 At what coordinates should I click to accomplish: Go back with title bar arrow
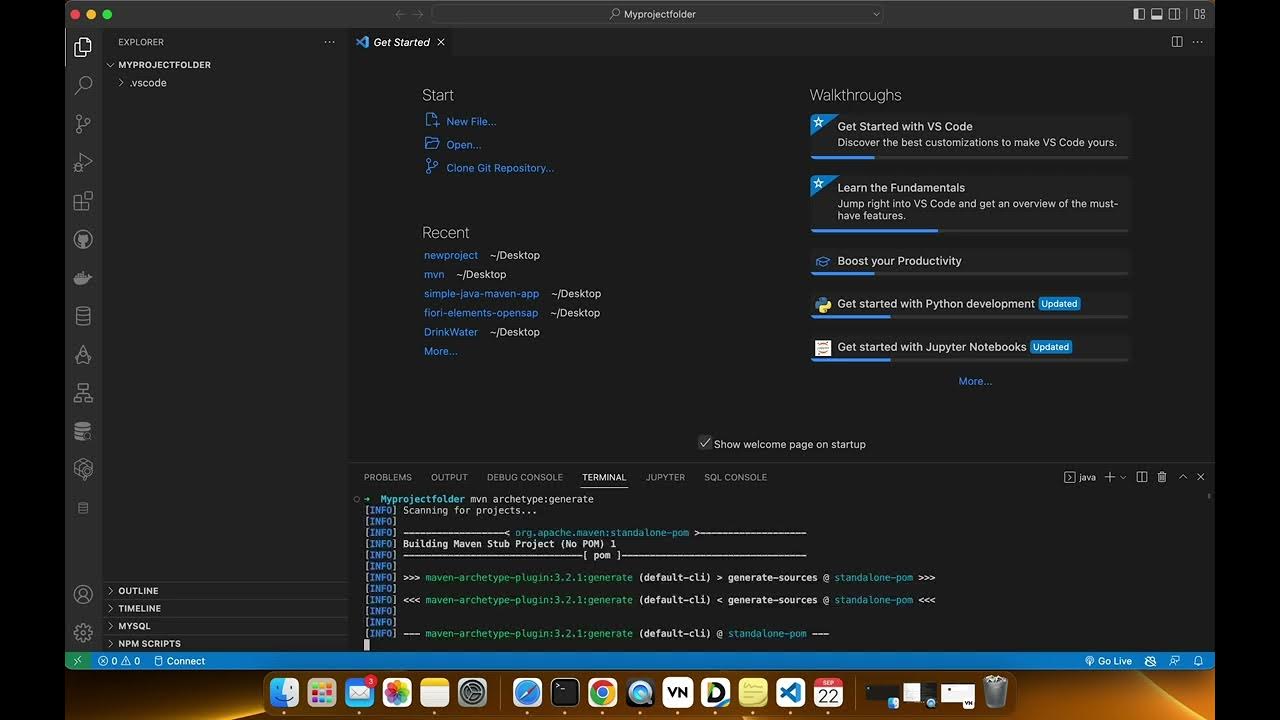point(400,14)
